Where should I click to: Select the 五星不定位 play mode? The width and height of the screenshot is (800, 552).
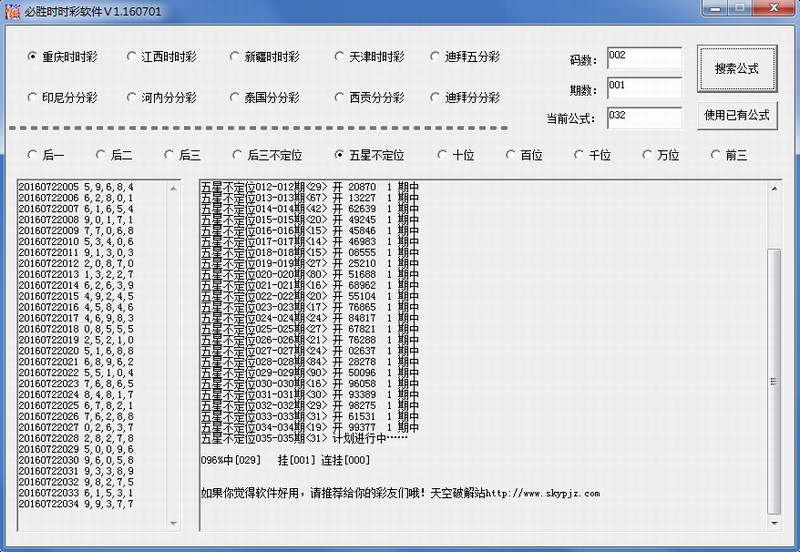340,155
